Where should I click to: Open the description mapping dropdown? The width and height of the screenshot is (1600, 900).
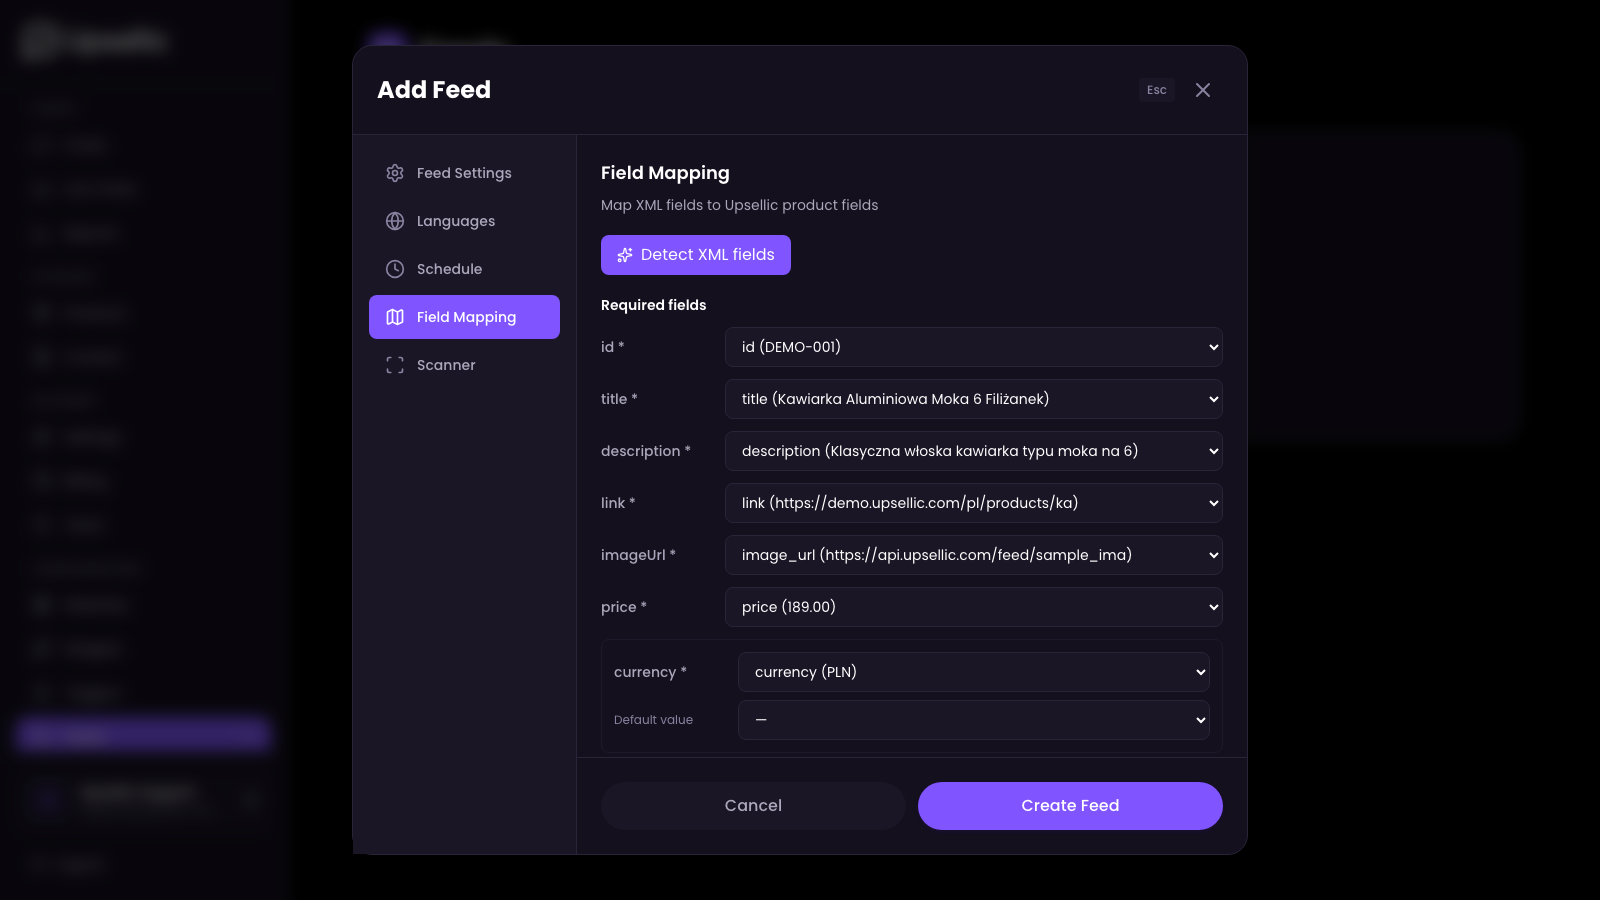coord(973,451)
